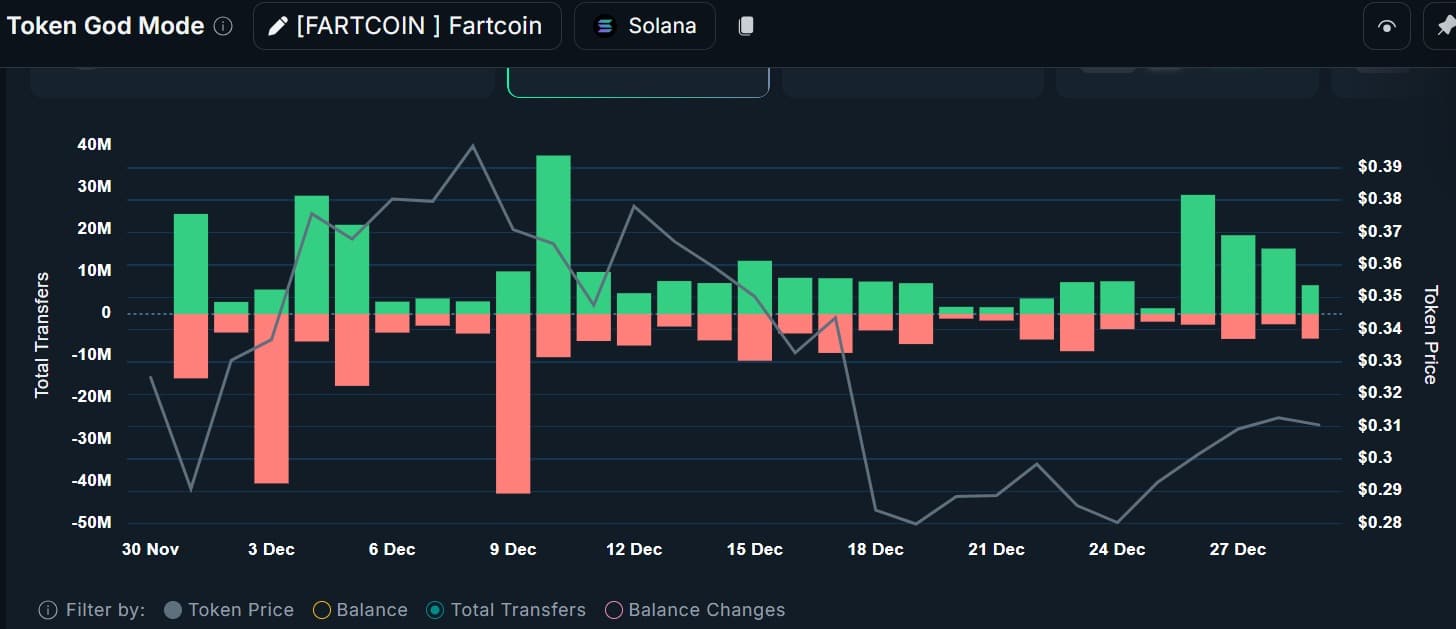Click the large red bar near 3 Dec
This screenshot has height=629, width=1456.
point(270,400)
